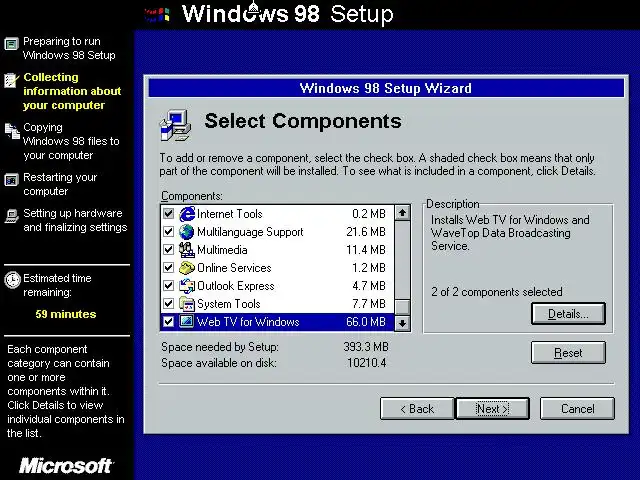This screenshot has height=480, width=640.
Task: Go back with the Back button
Action: [x=417, y=409]
